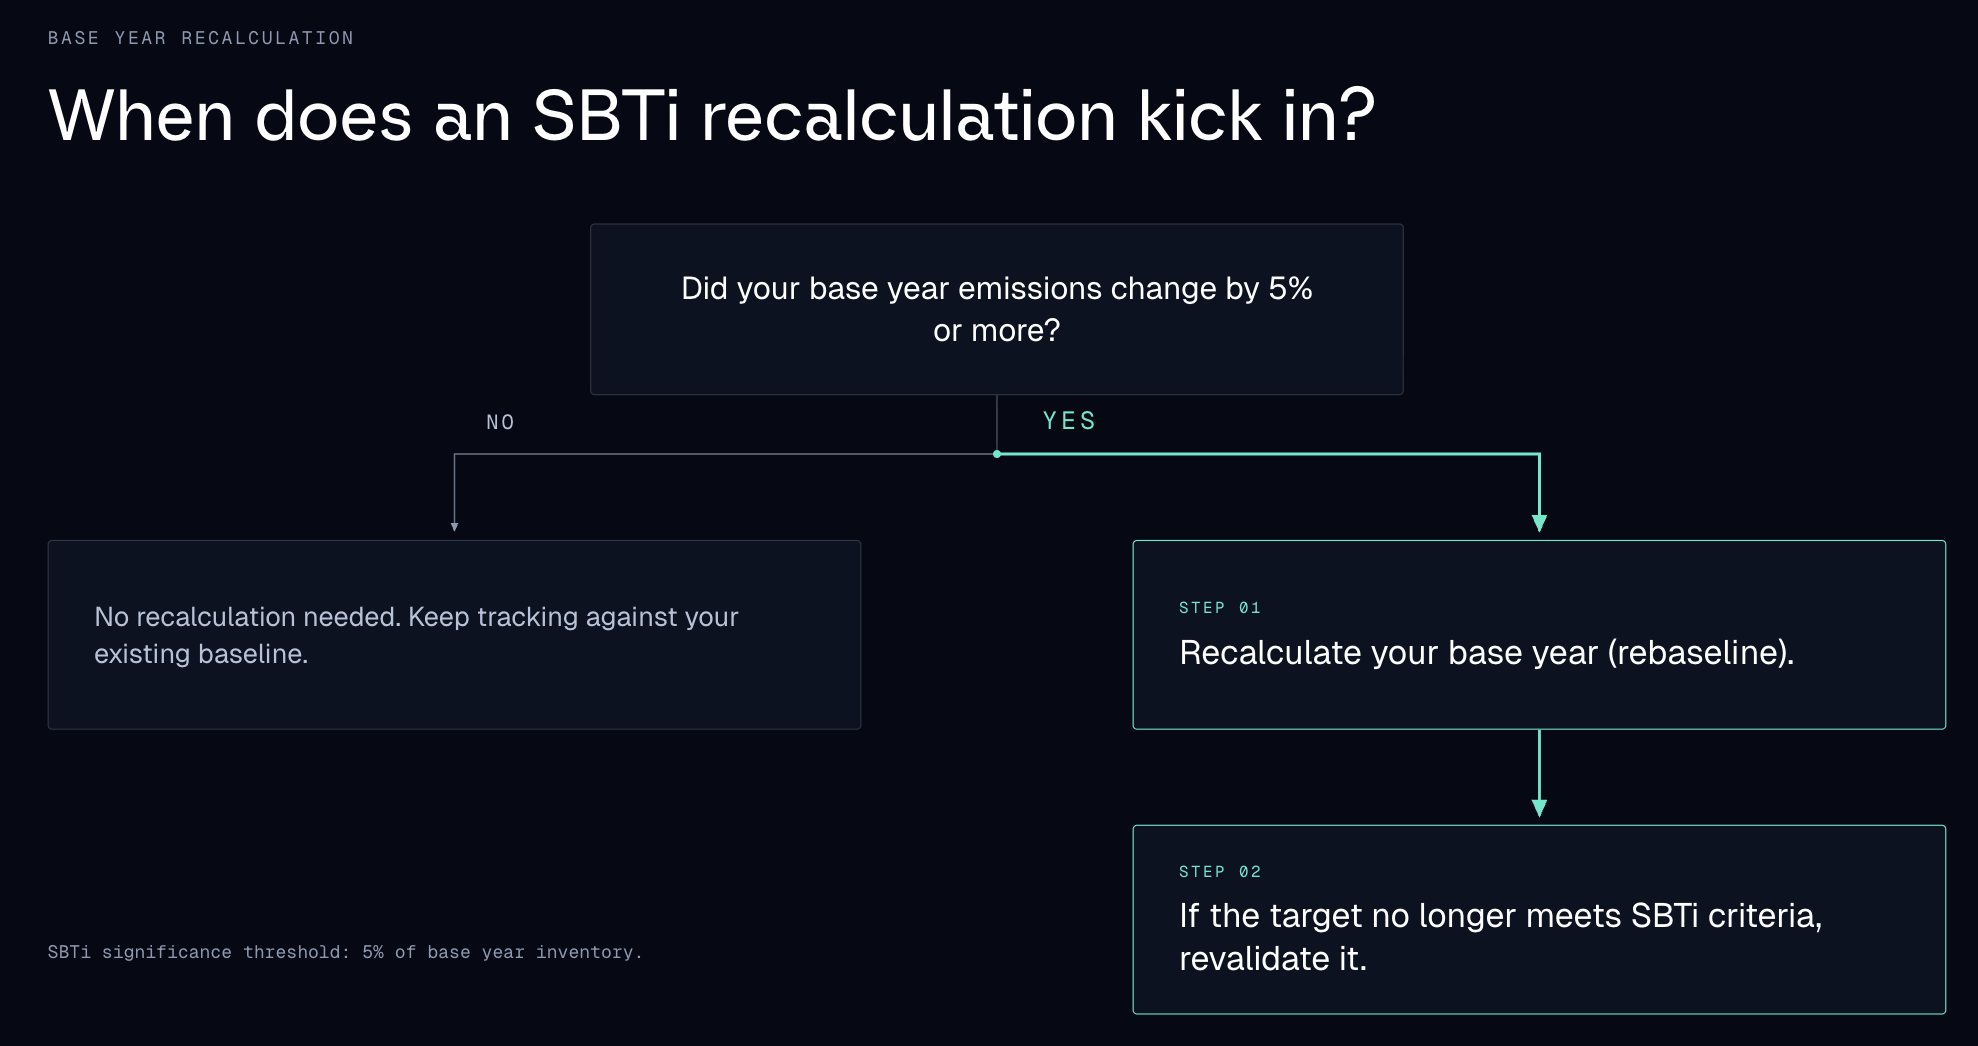Click the green horizontal connector line of YES branch
1978x1046 pixels.
pyautogui.click(x=1268, y=454)
